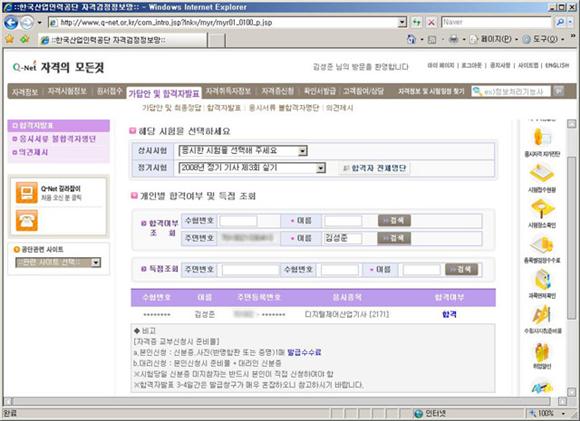Viewport: 580px width, 421px height.
Task: Click 검색 button in the 득점조회 row
Action: (x=461, y=269)
